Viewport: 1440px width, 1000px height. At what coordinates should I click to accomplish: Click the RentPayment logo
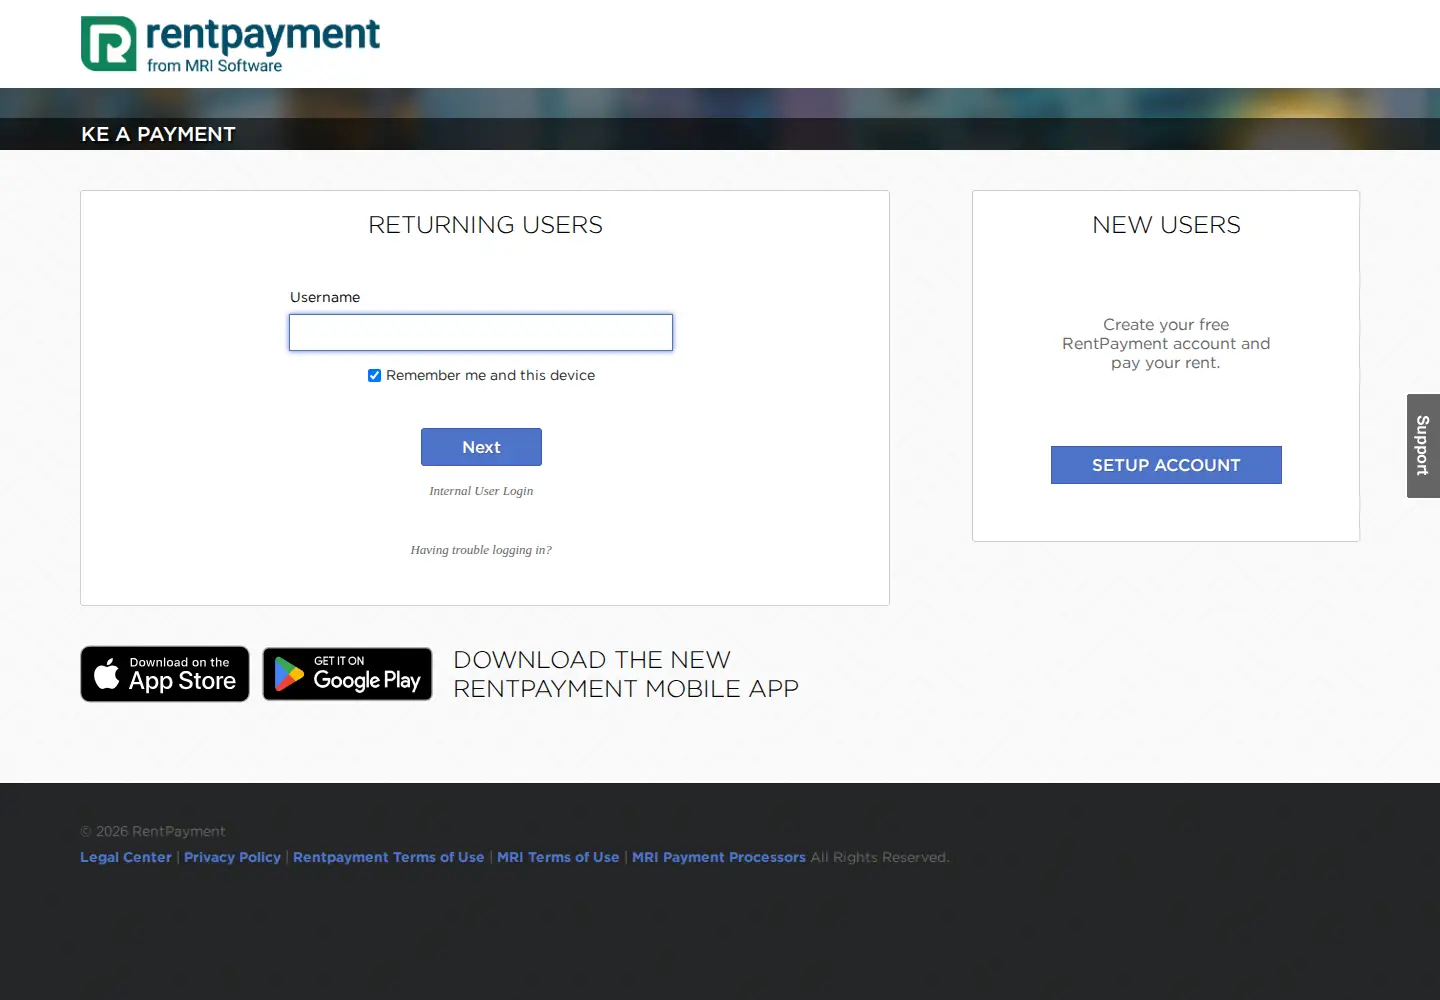click(230, 44)
